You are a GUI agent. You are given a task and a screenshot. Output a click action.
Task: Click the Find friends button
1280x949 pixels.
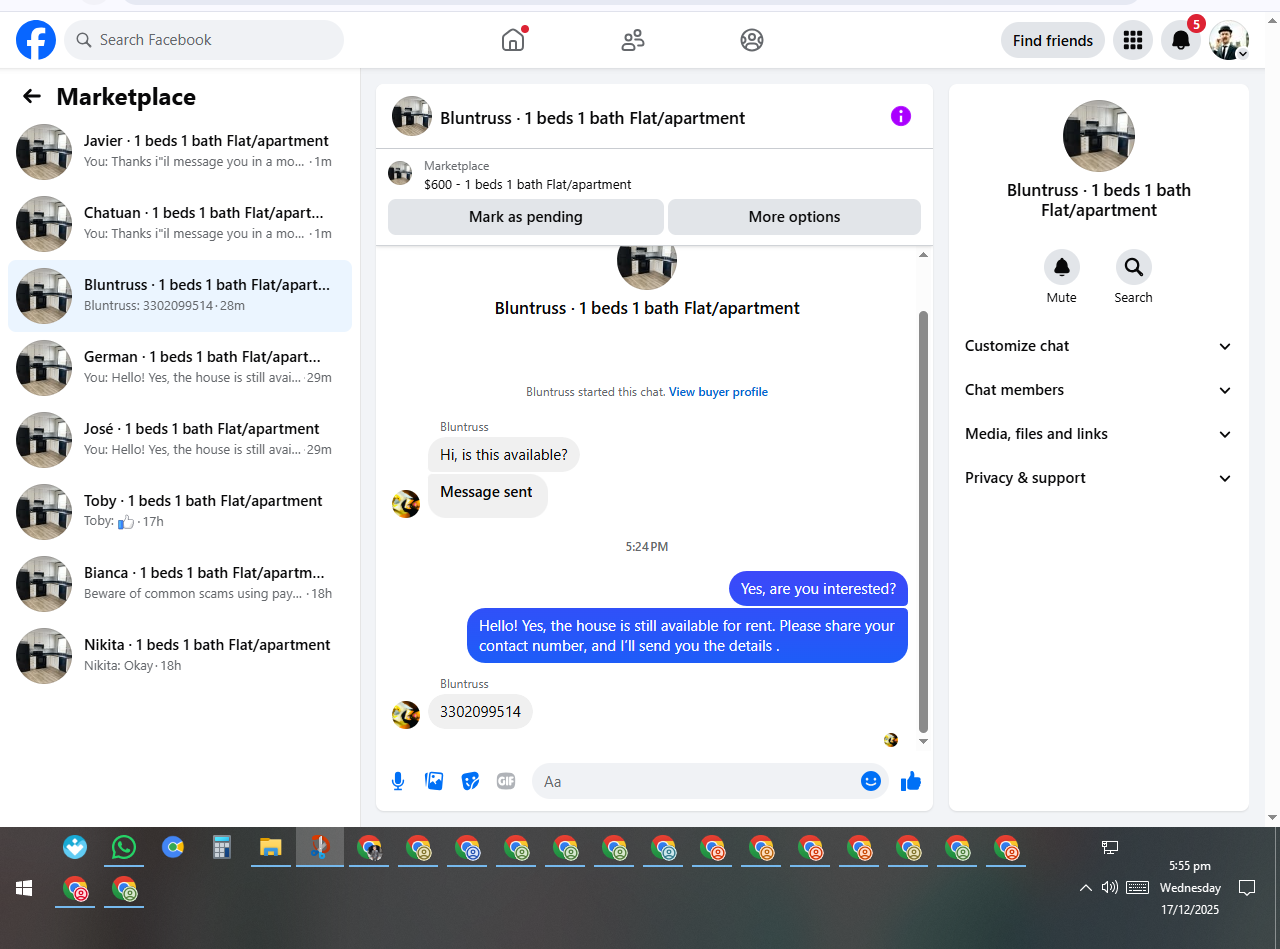click(x=1053, y=40)
